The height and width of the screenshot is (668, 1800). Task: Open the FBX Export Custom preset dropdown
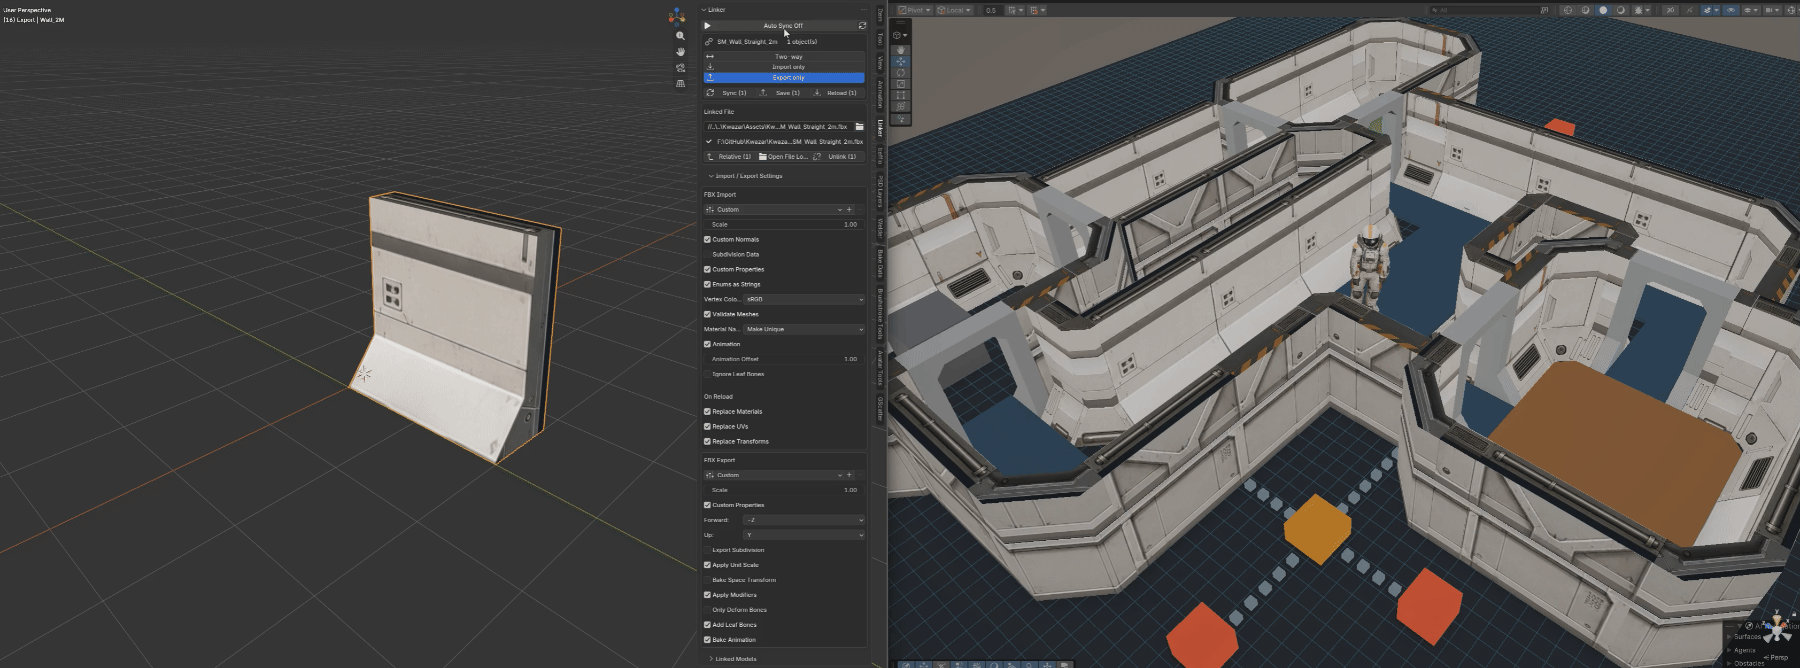(x=773, y=475)
